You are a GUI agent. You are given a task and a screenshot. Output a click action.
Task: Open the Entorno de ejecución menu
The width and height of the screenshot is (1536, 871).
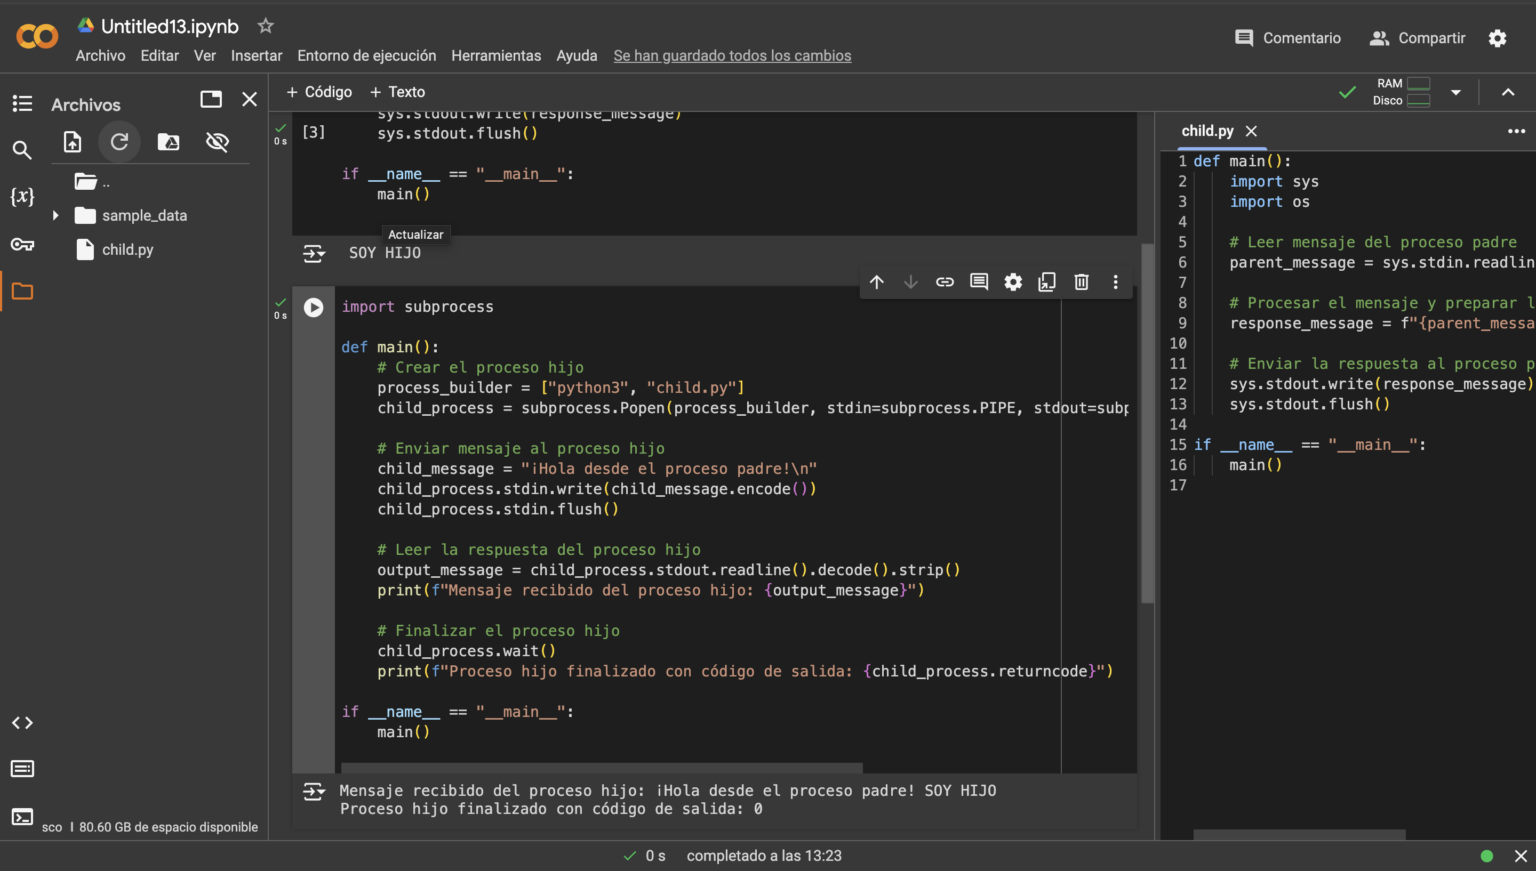click(366, 55)
